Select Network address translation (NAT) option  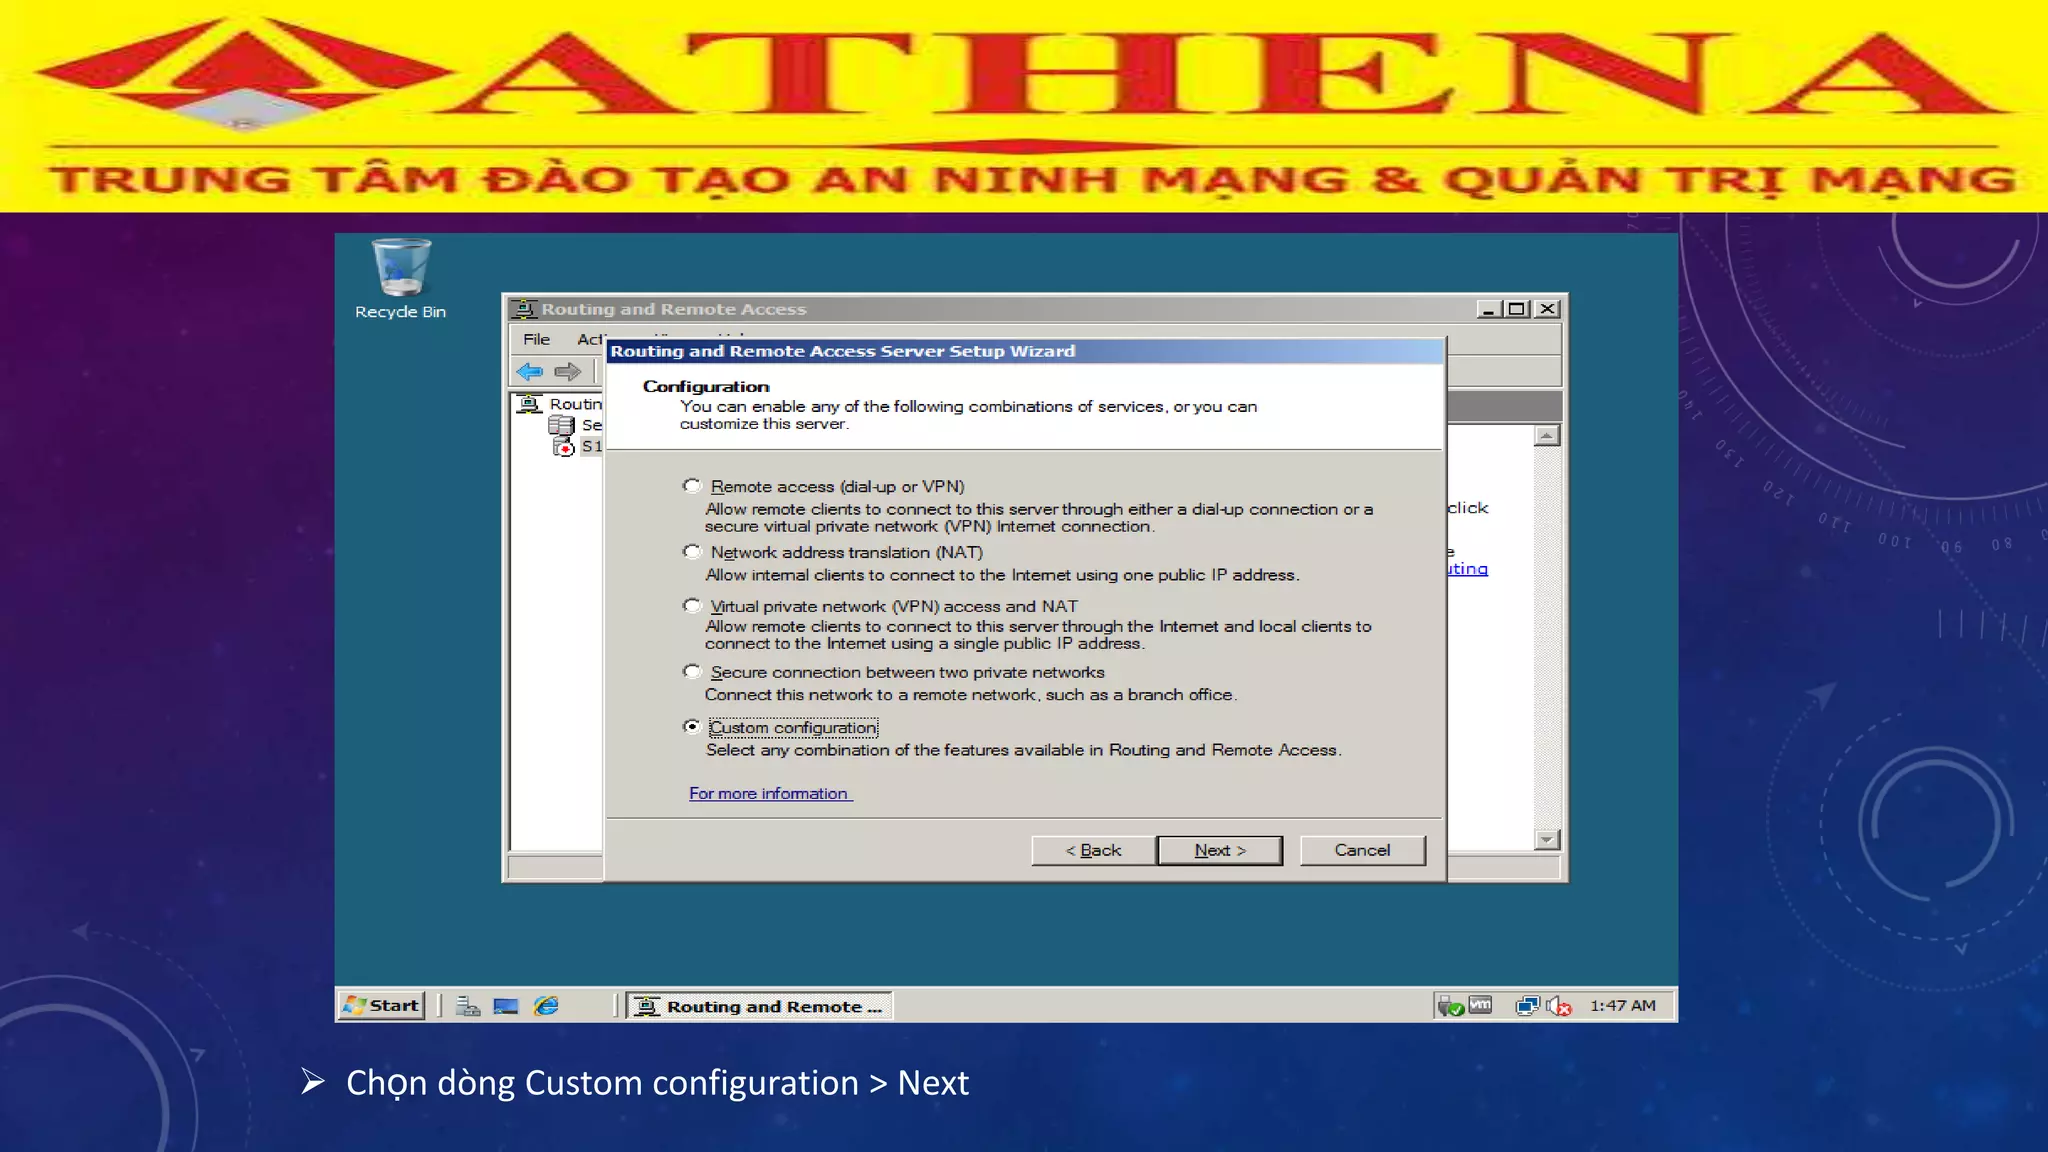(x=692, y=552)
